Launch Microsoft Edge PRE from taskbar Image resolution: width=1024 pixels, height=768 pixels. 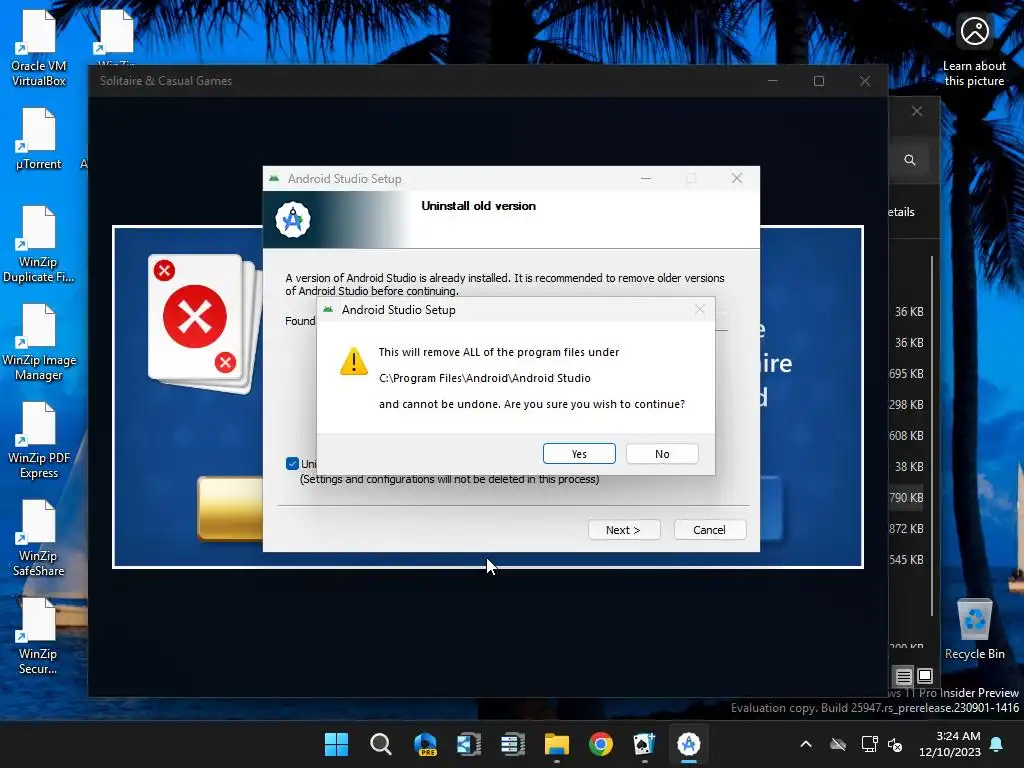(x=425, y=744)
